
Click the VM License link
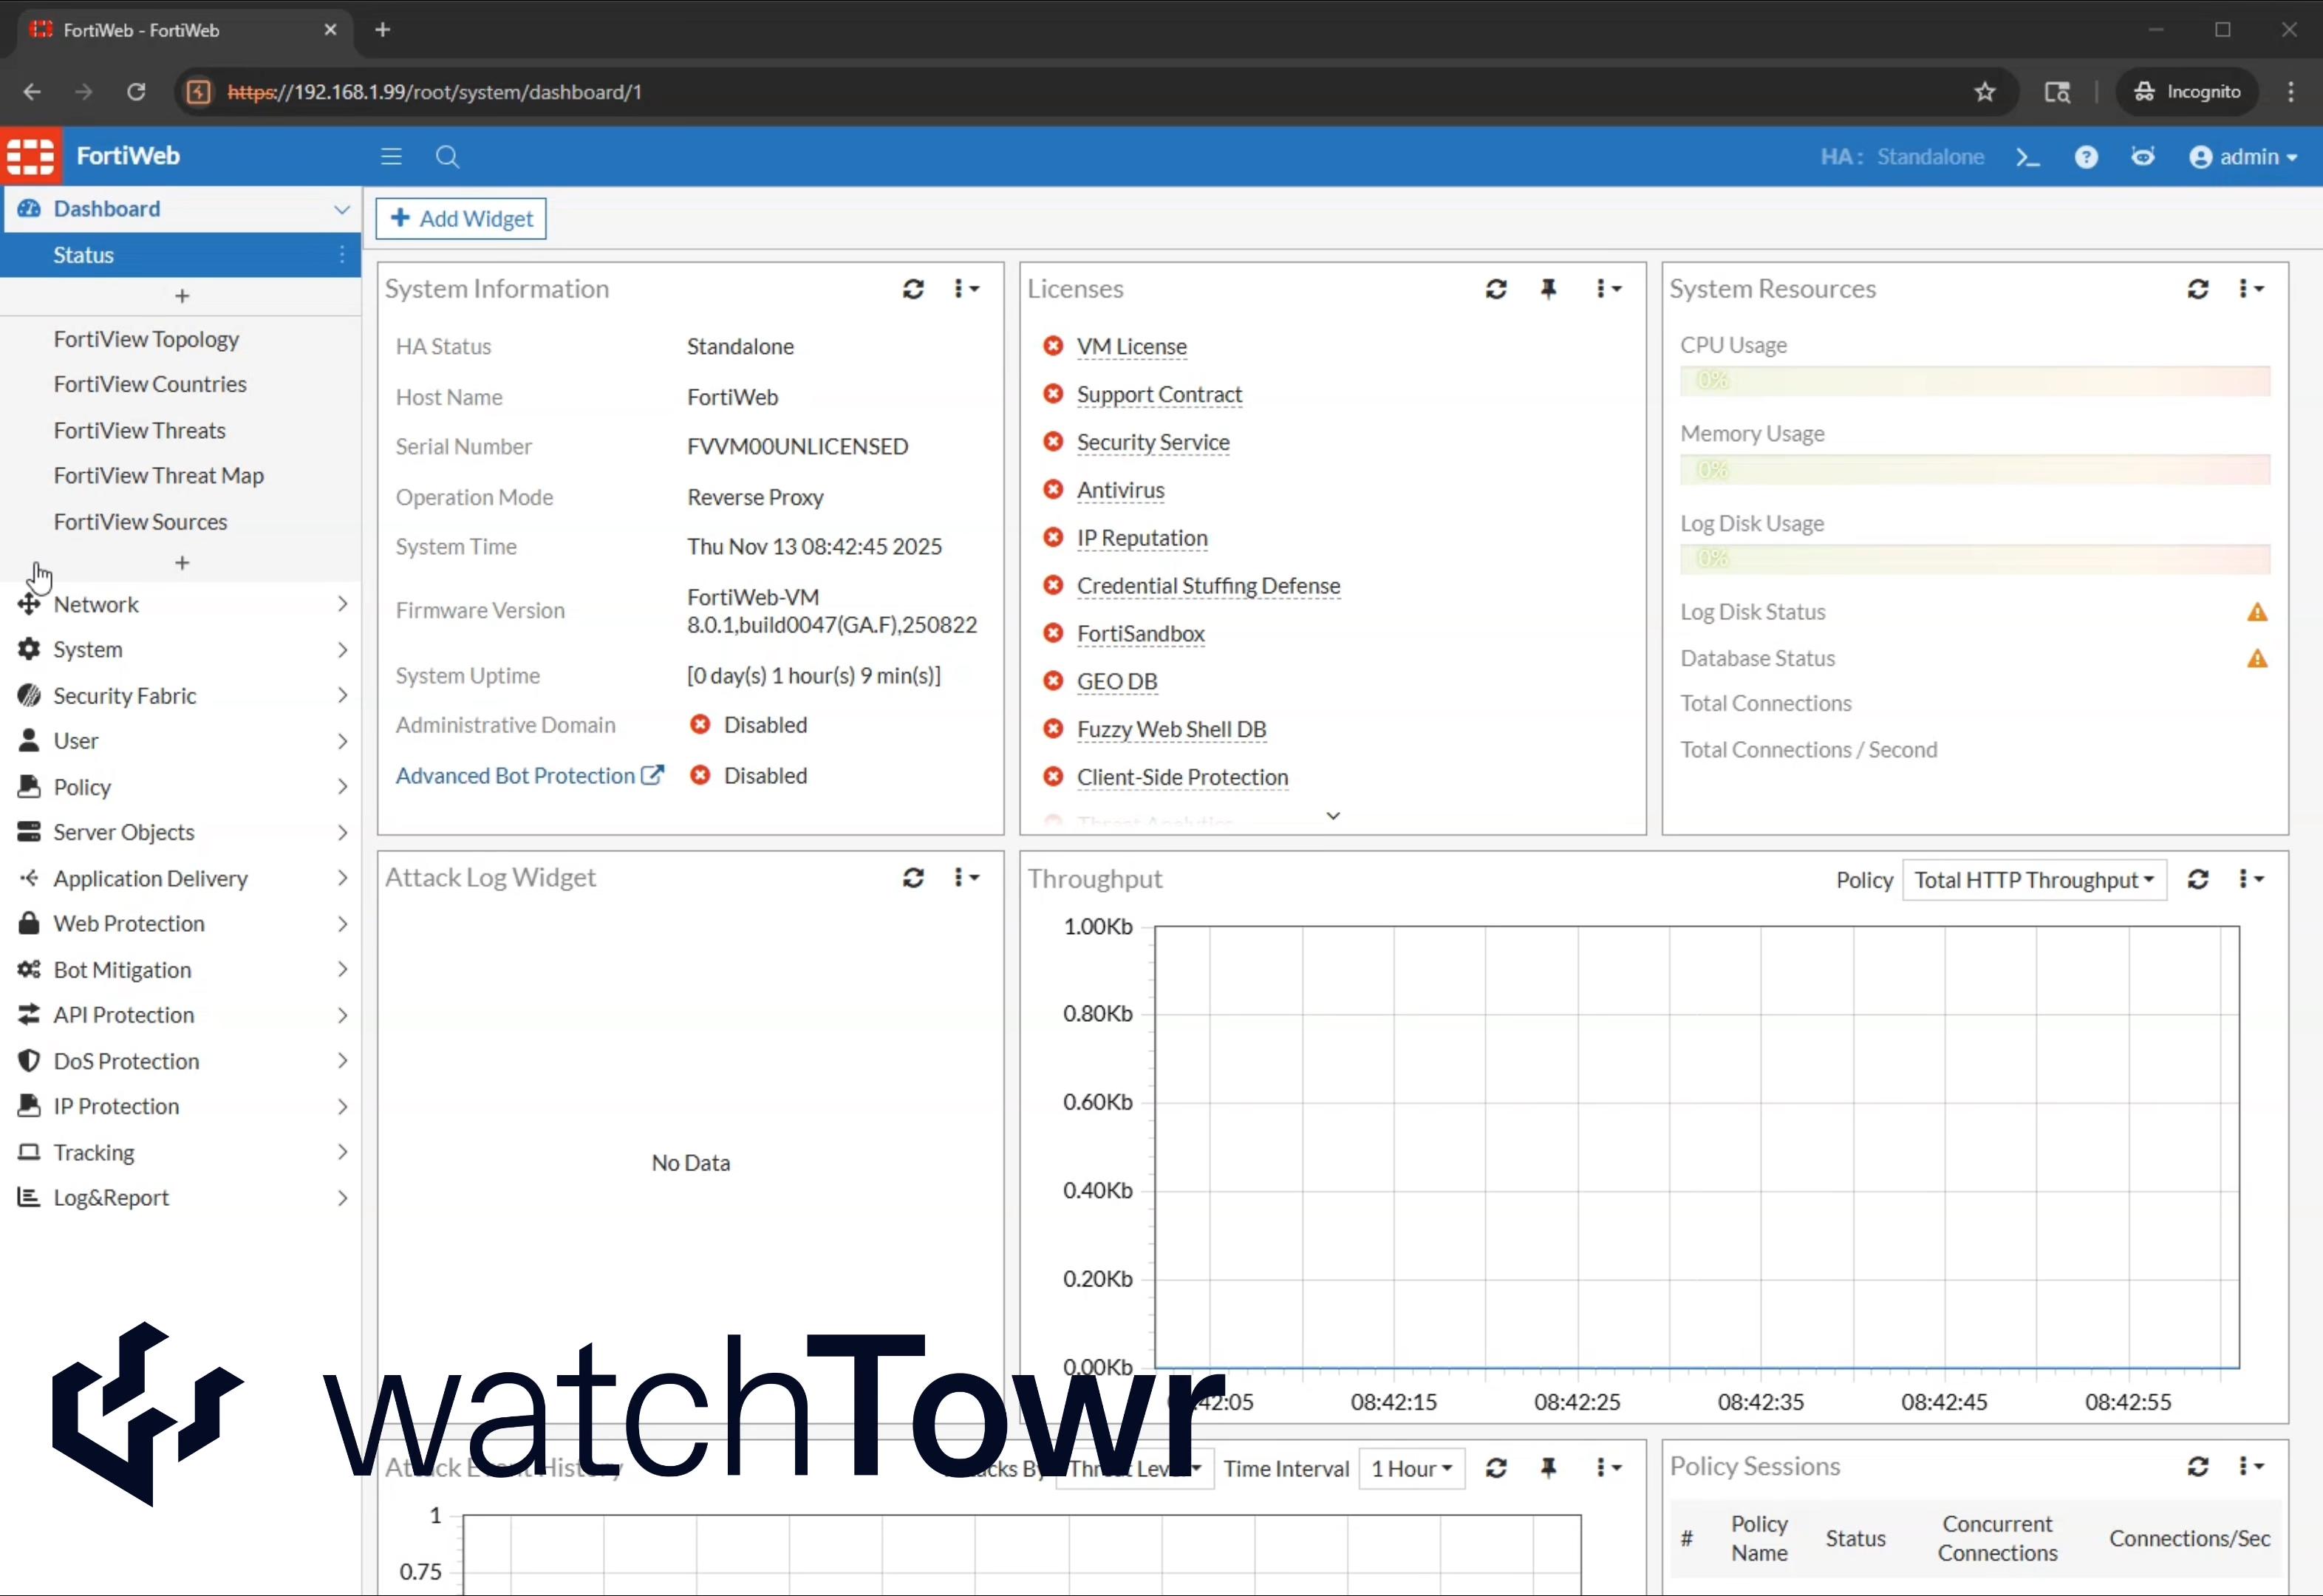pyautogui.click(x=1131, y=346)
